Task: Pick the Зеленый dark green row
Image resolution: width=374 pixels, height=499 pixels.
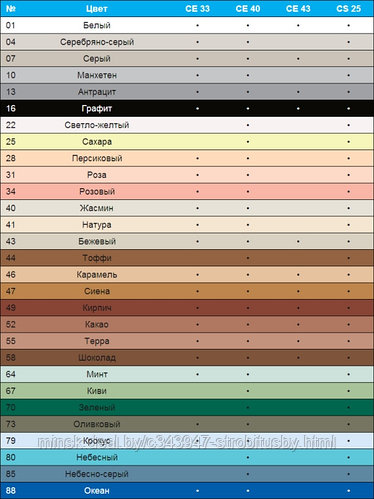Action: click(x=187, y=407)
